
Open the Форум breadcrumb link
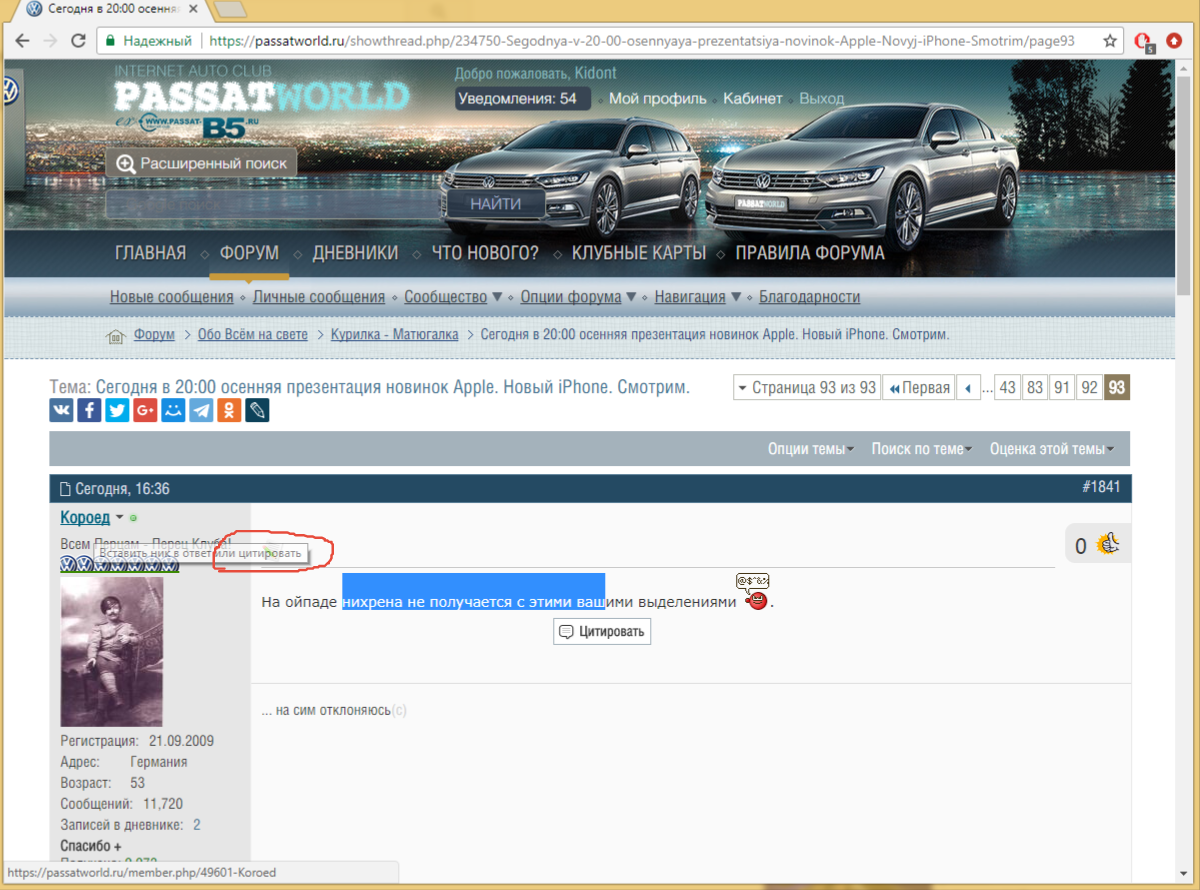[155, 335]
